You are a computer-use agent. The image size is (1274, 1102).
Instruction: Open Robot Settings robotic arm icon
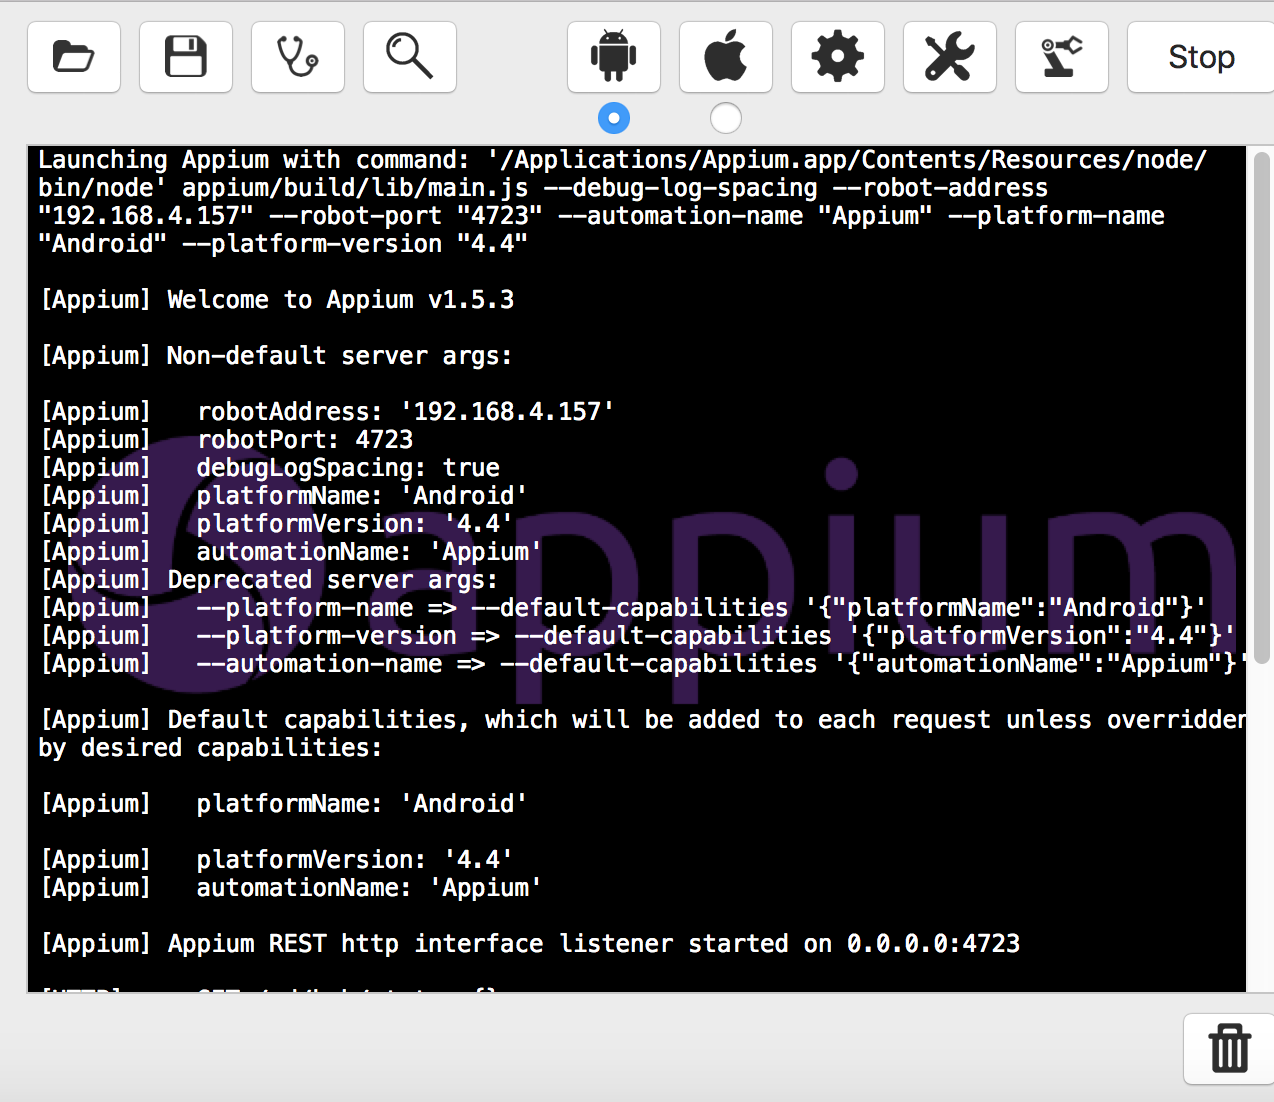coord(1062,57)
